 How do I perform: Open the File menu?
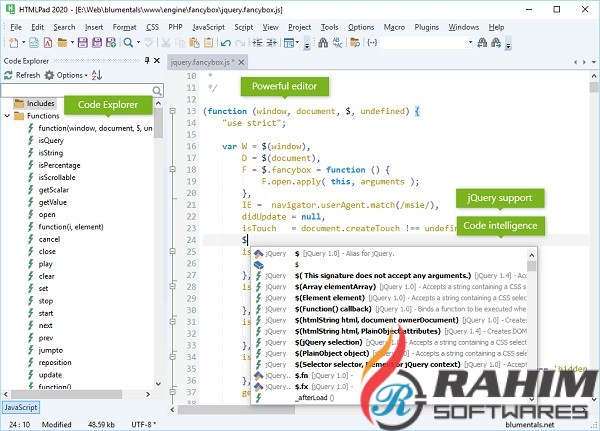click(x=16, y=27)
